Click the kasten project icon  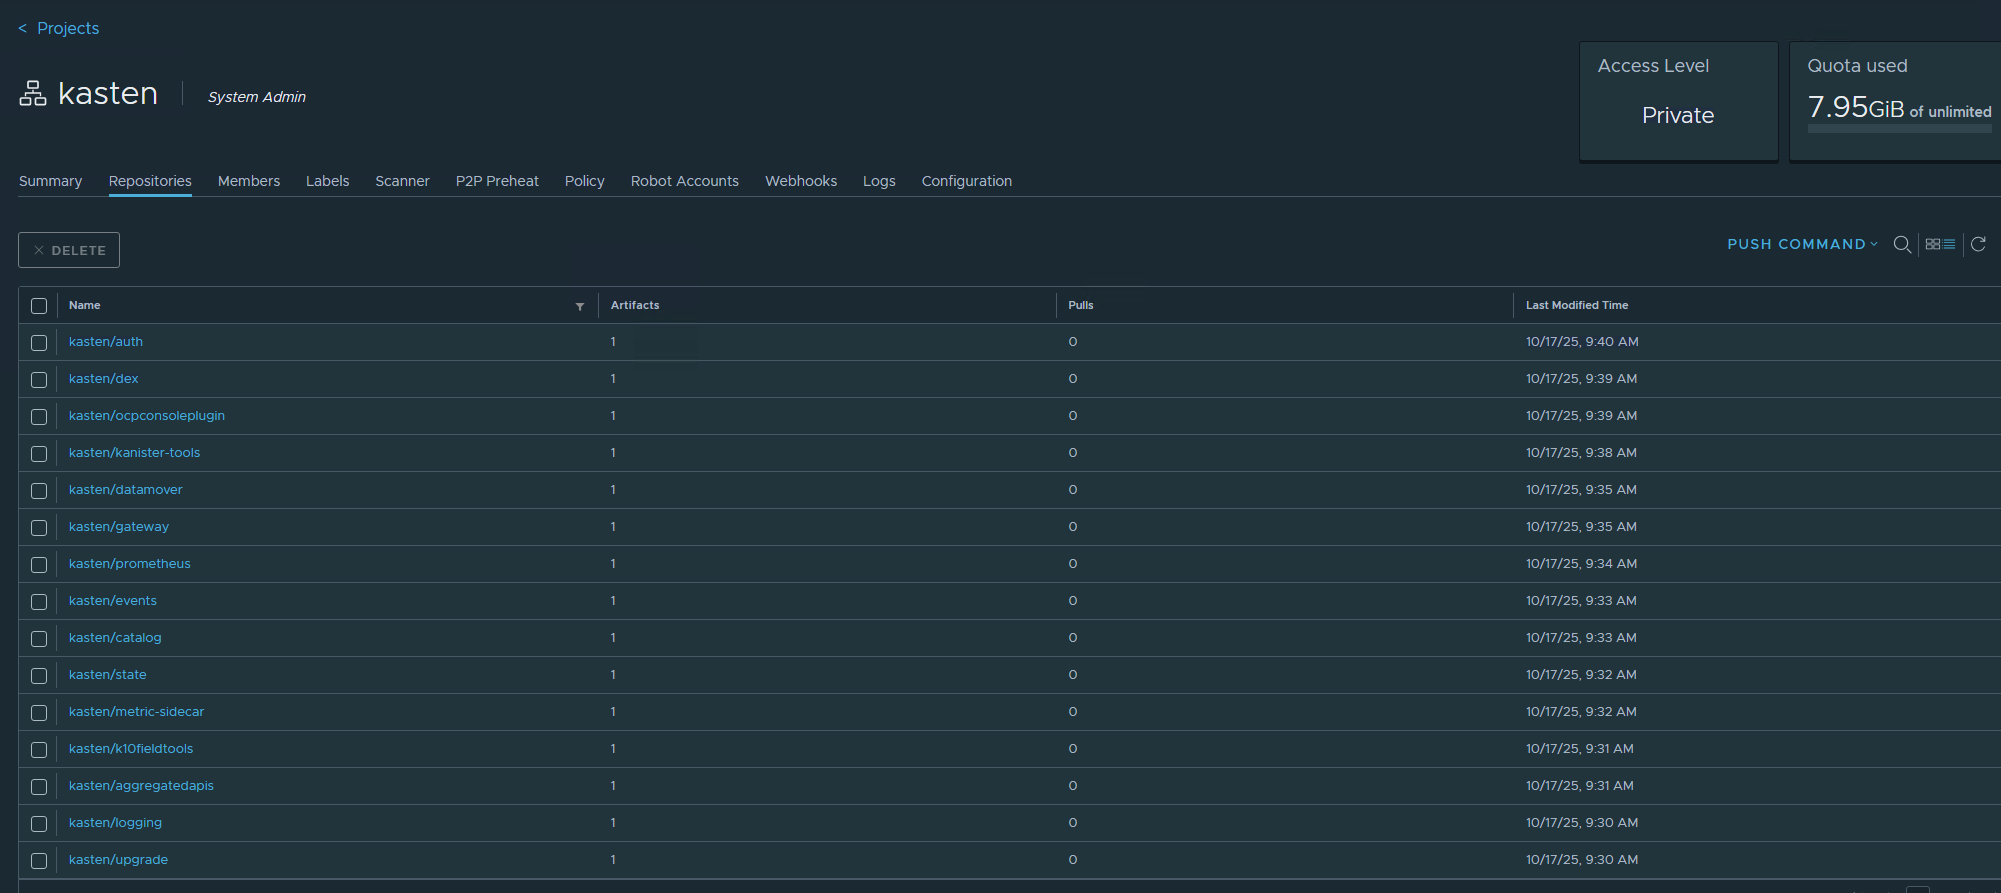33,94
